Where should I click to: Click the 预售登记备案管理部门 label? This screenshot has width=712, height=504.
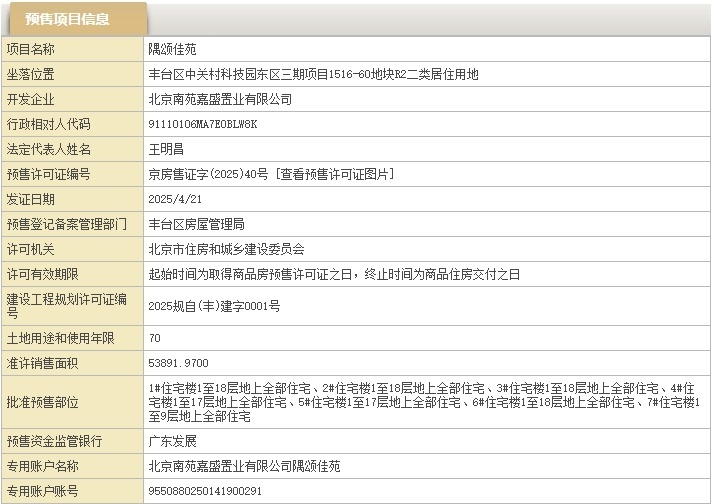(67, 224)
